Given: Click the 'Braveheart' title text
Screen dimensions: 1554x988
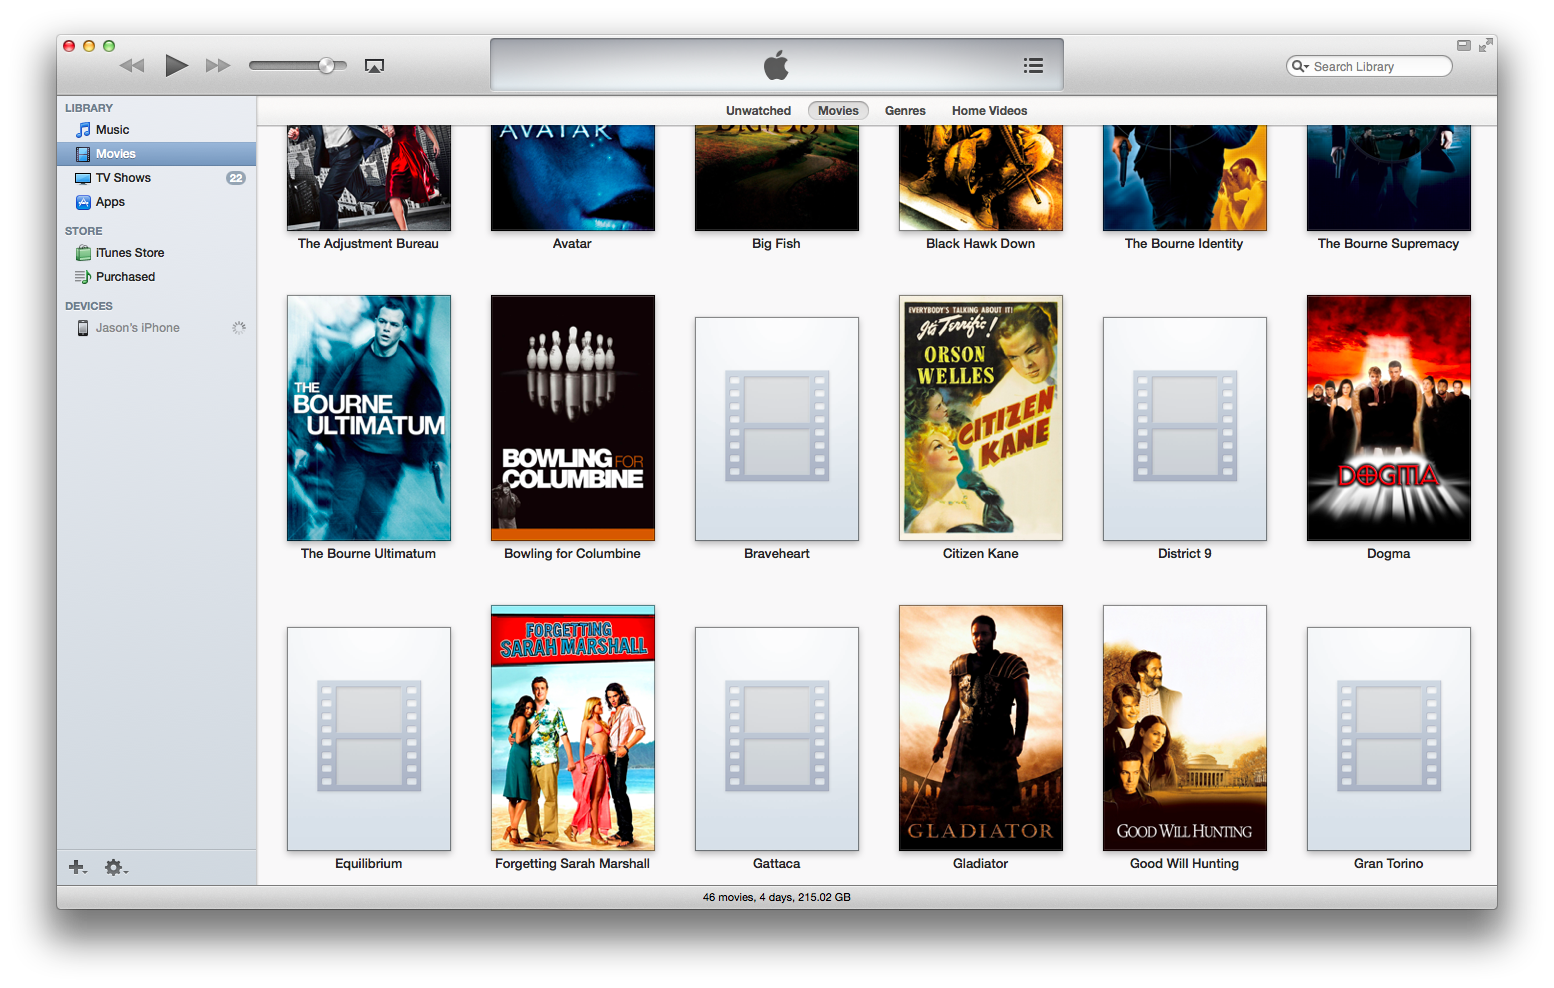Looking at the screenshot, I should click(777, 554).
